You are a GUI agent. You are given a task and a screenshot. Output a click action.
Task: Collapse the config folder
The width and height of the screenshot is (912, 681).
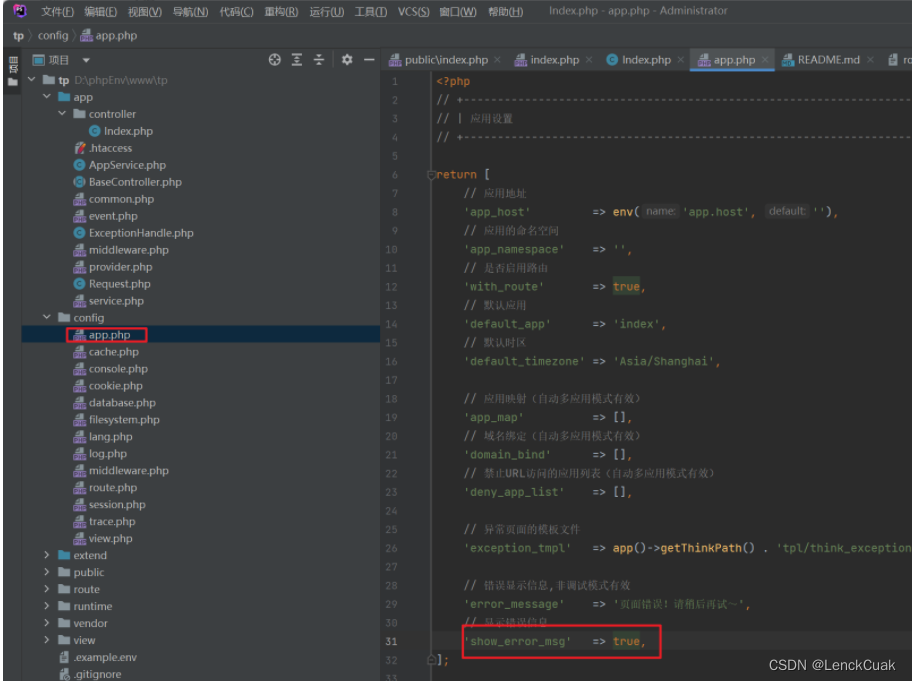(x=47, y=317)
